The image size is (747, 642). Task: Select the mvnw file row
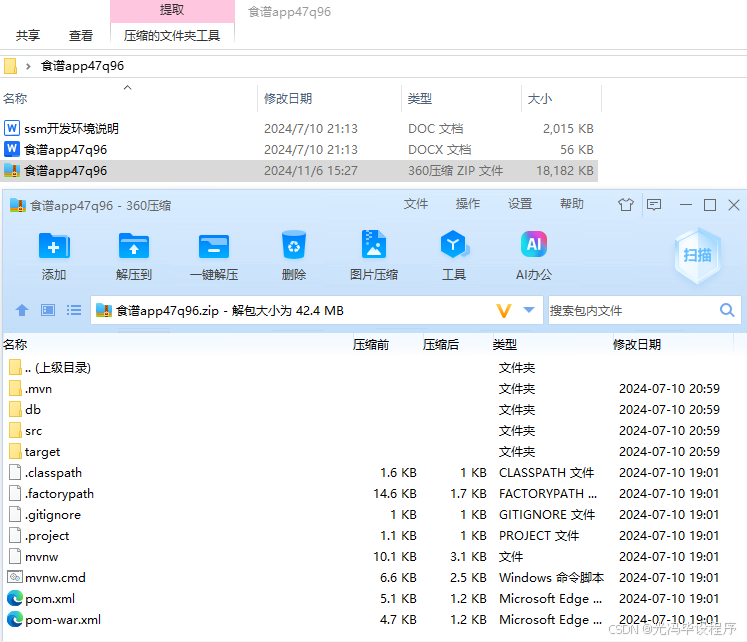tap(372, 556)
